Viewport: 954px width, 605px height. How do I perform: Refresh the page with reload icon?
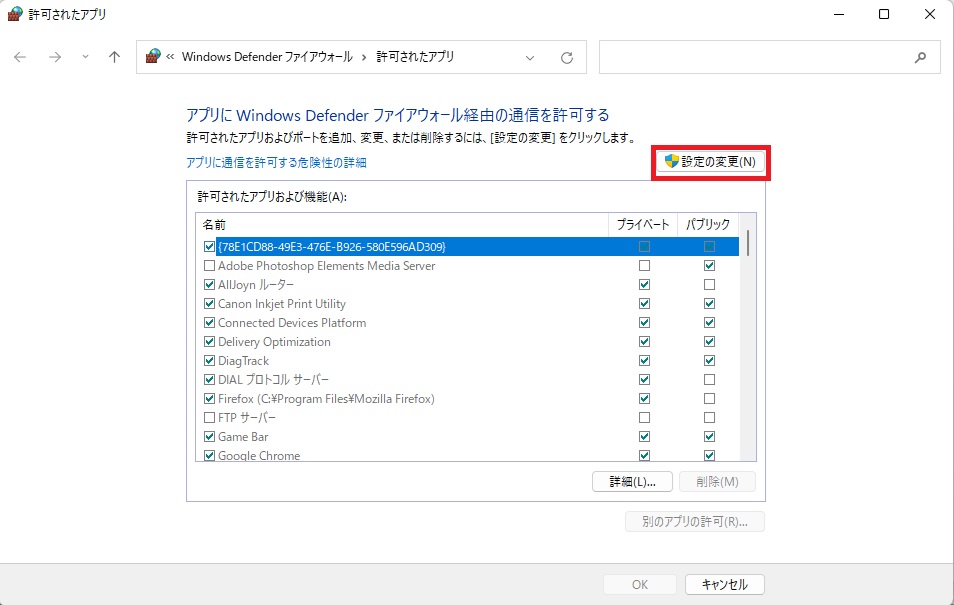(566, 58)
